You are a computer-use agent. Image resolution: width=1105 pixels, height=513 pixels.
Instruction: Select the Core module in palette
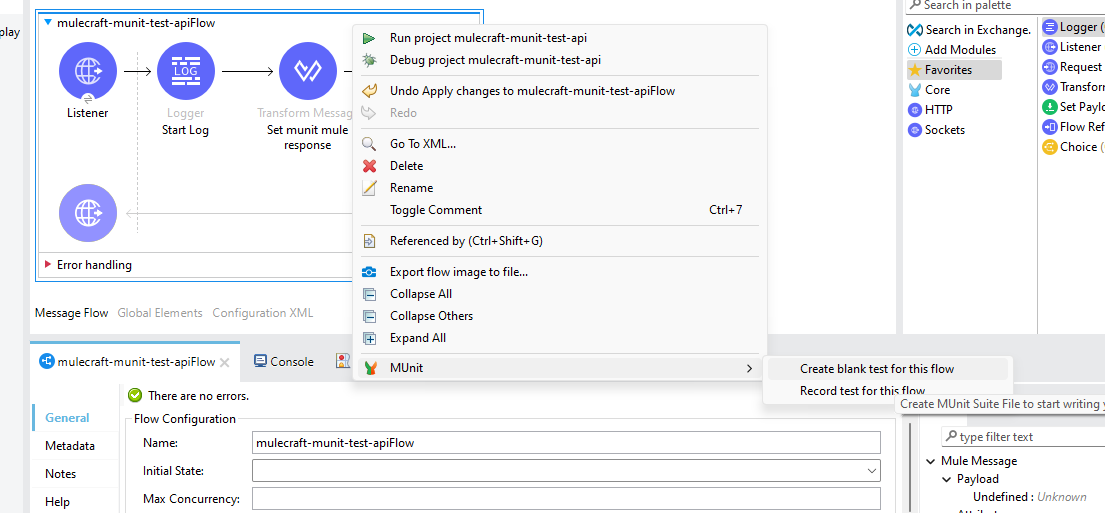coord(937,90)
